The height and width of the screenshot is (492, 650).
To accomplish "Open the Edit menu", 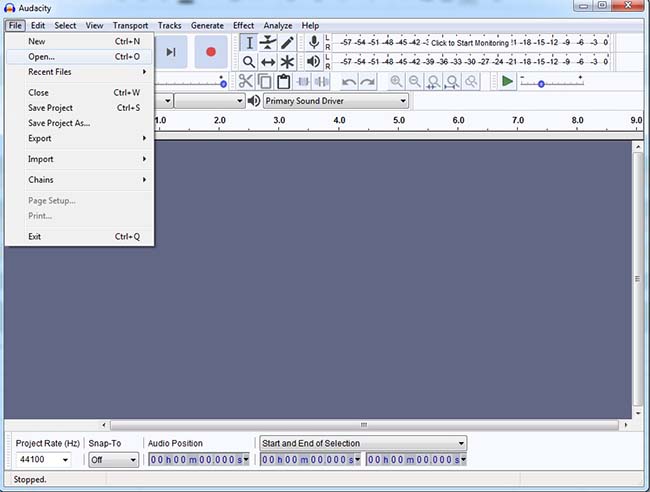I will pos(38,26).
